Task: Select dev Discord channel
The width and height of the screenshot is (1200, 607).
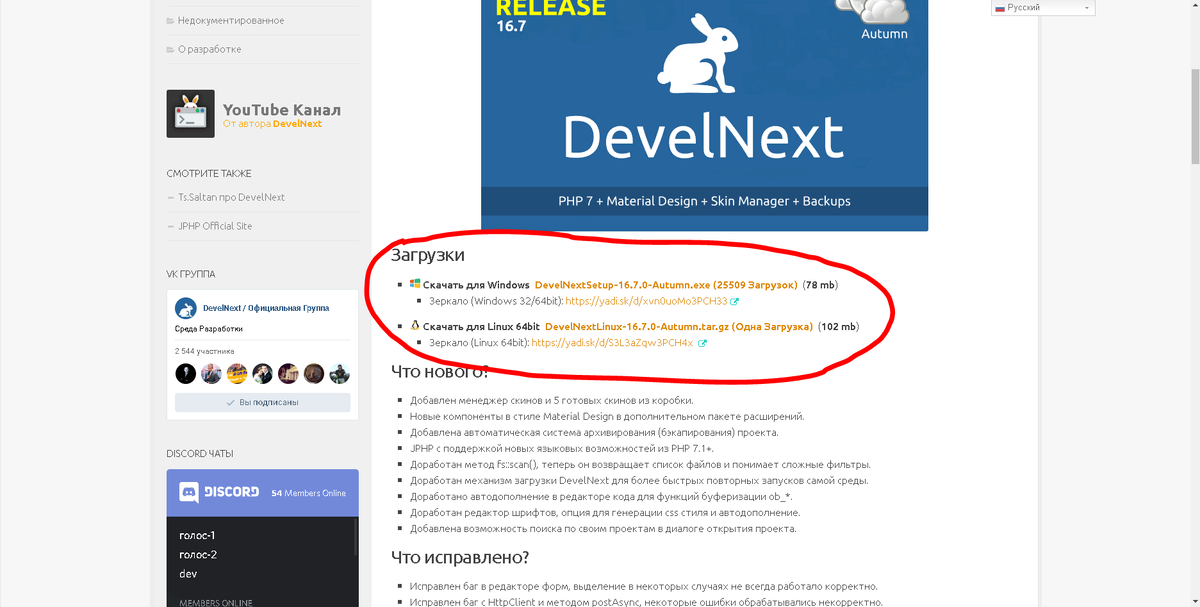Action: 187,574
